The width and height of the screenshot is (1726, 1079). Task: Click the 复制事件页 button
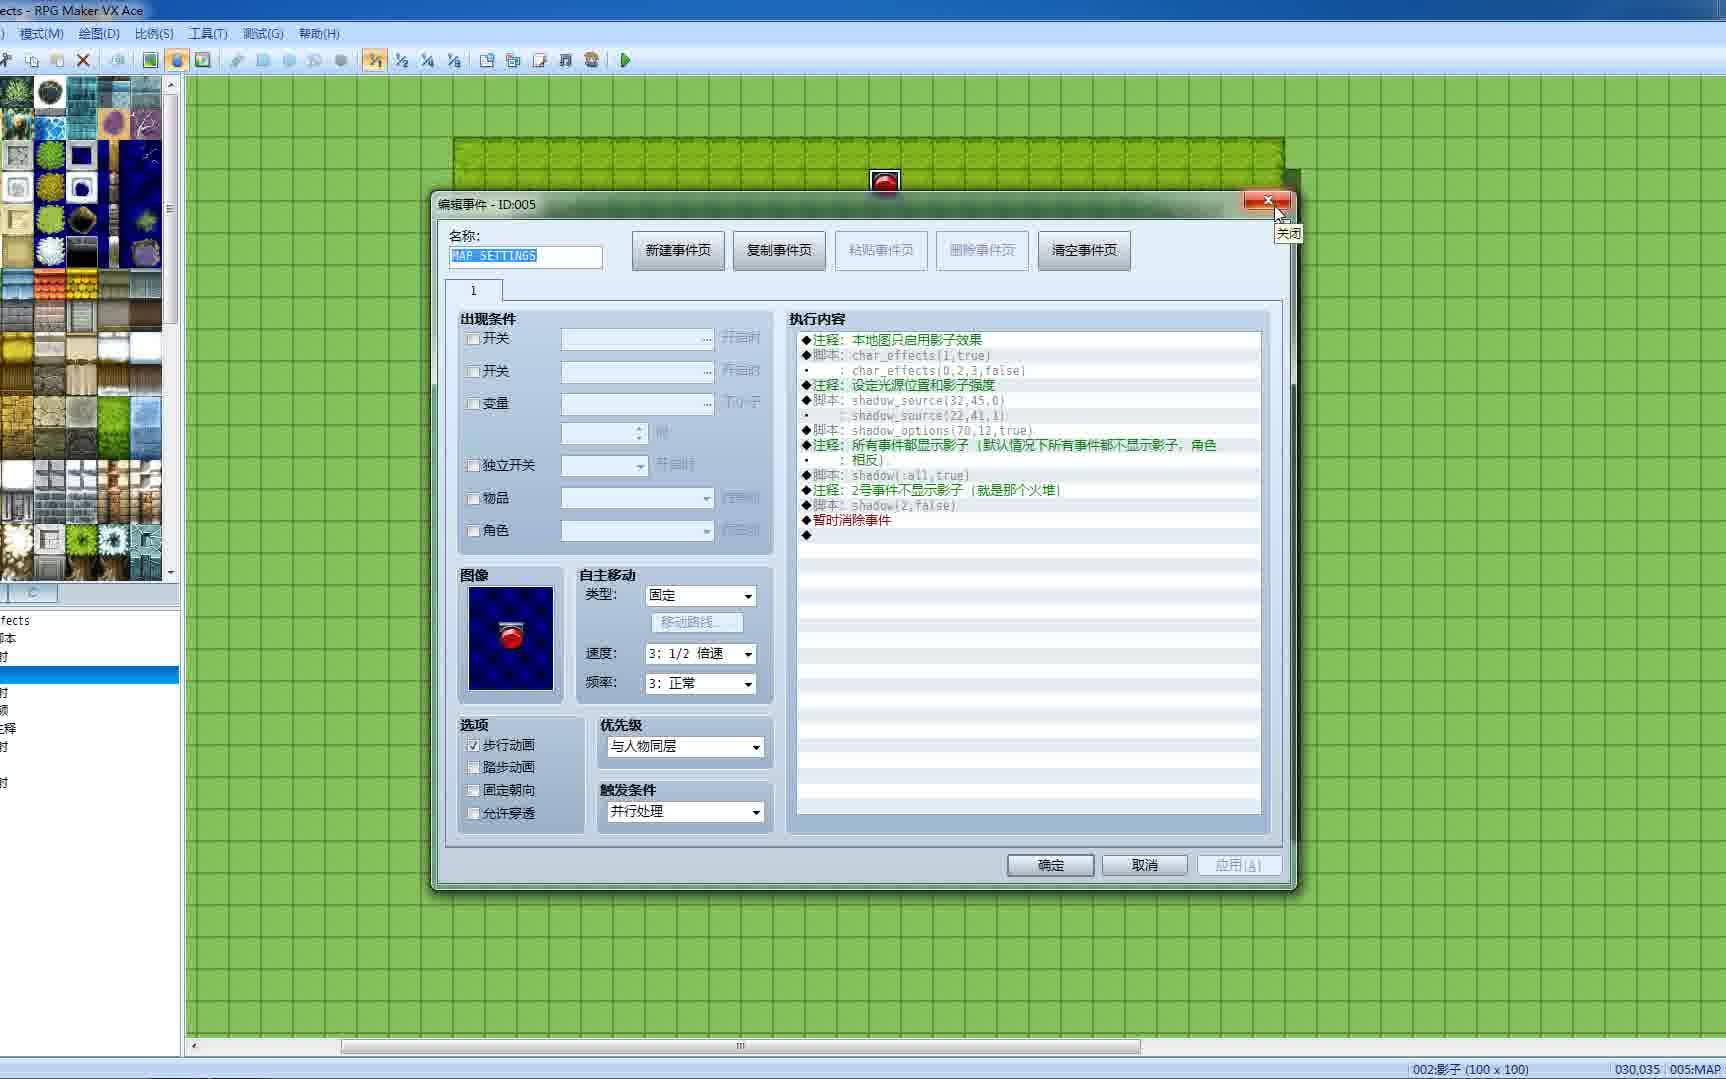pos(779,250)
